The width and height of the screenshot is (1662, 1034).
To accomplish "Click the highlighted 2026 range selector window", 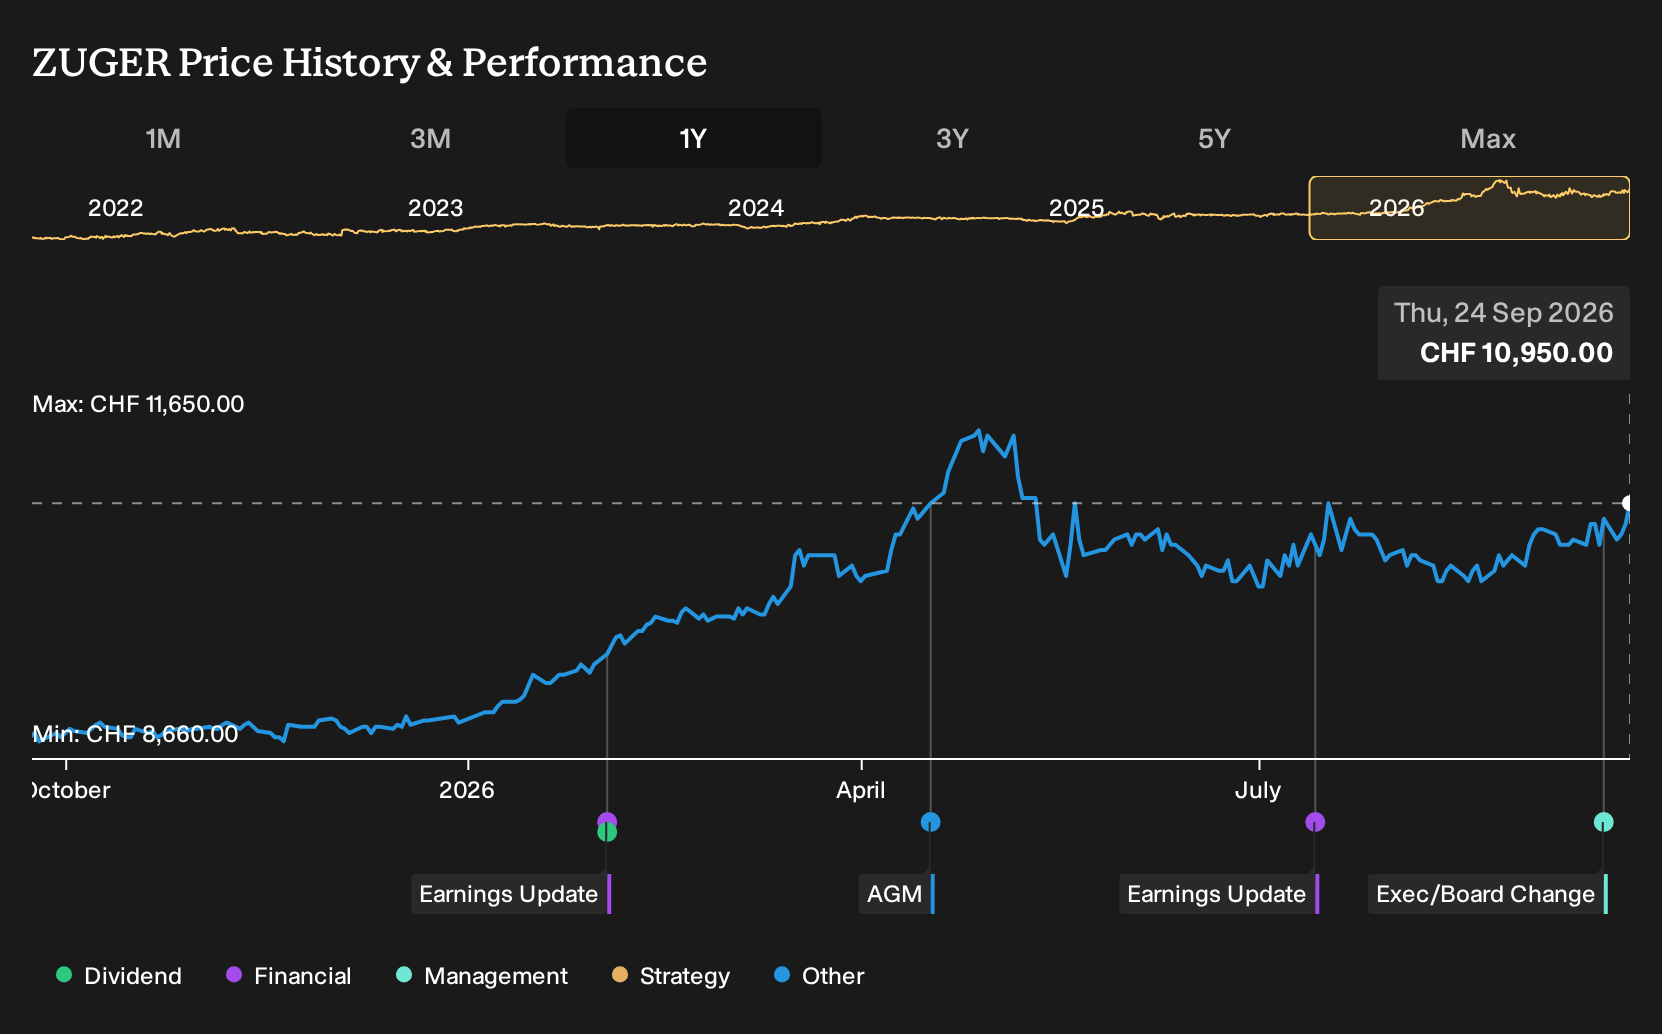I will pyautogui.click(x=1469, y=208).
